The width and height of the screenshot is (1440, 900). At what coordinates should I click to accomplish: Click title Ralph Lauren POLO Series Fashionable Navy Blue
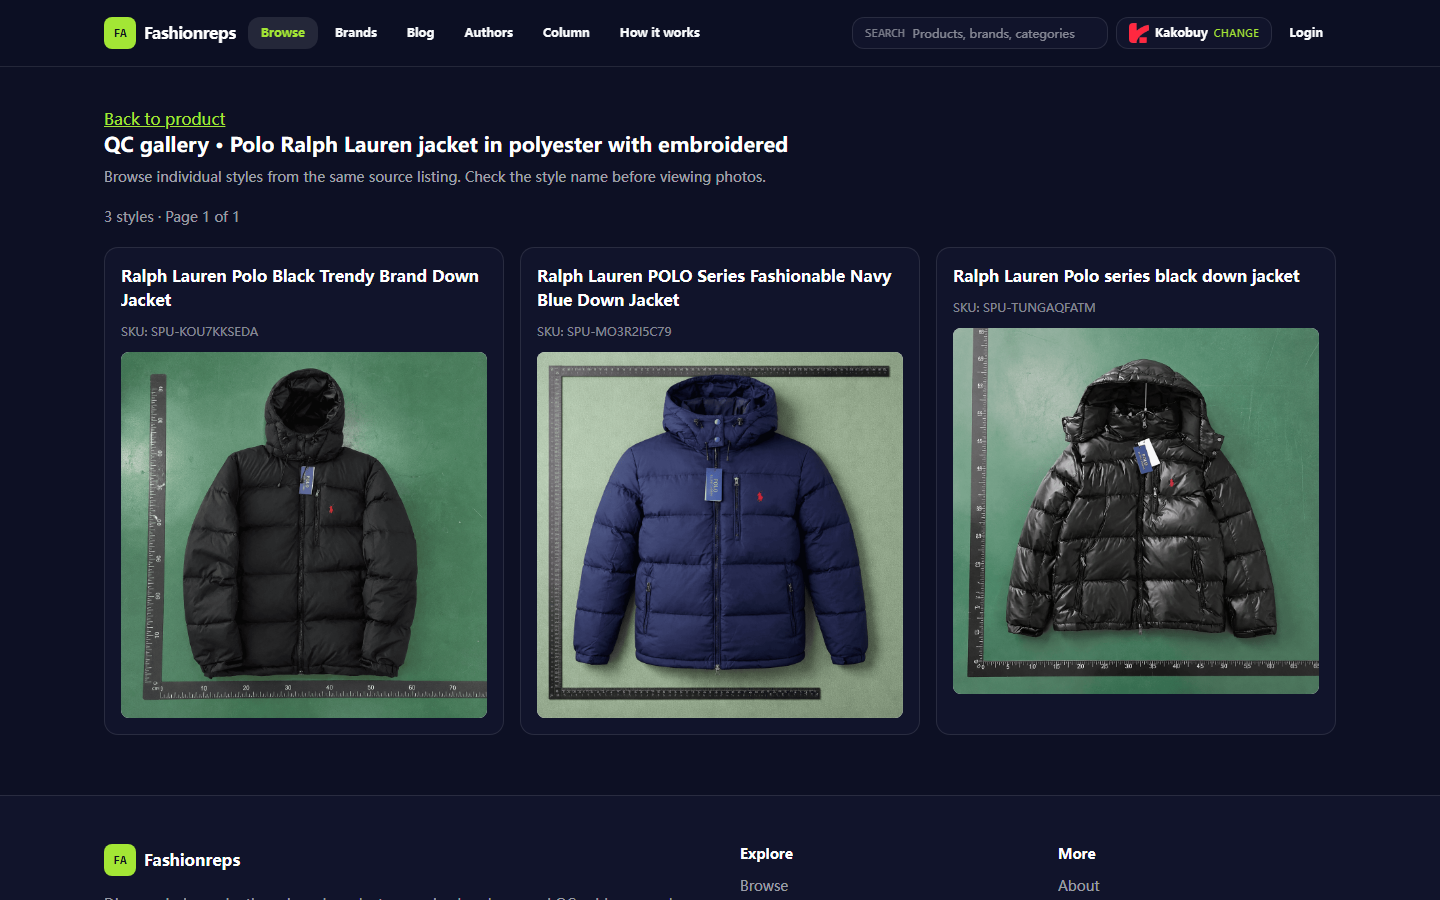click(714, 288)
